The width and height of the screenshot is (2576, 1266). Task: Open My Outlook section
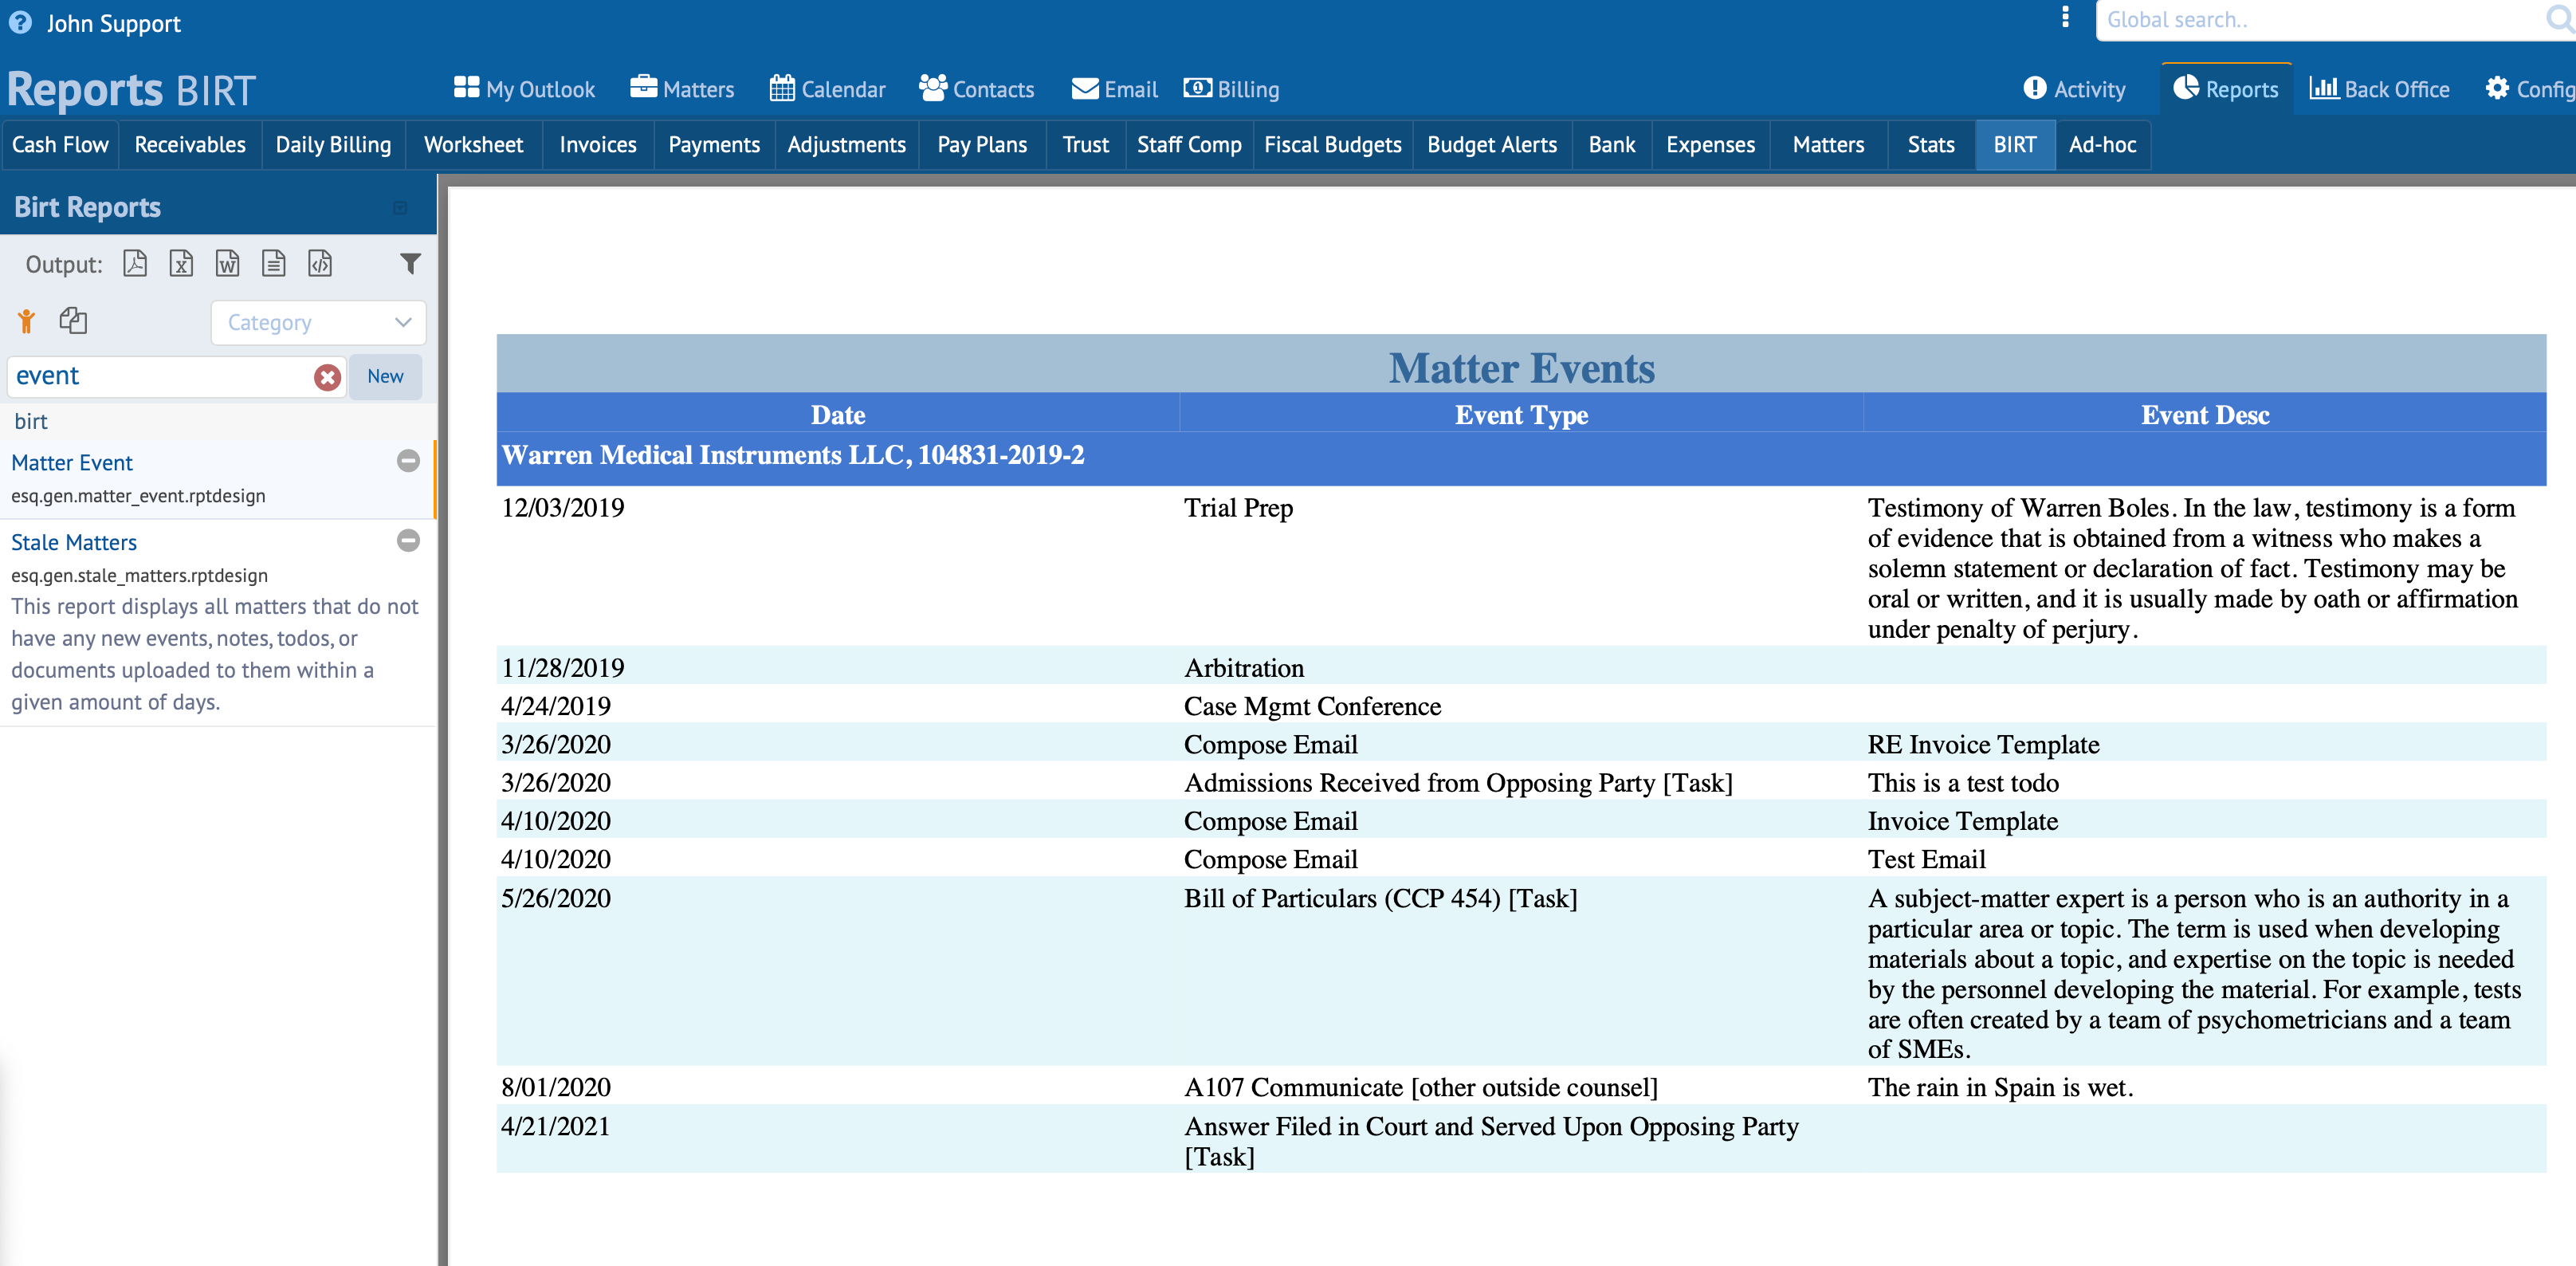click(524, 89)
